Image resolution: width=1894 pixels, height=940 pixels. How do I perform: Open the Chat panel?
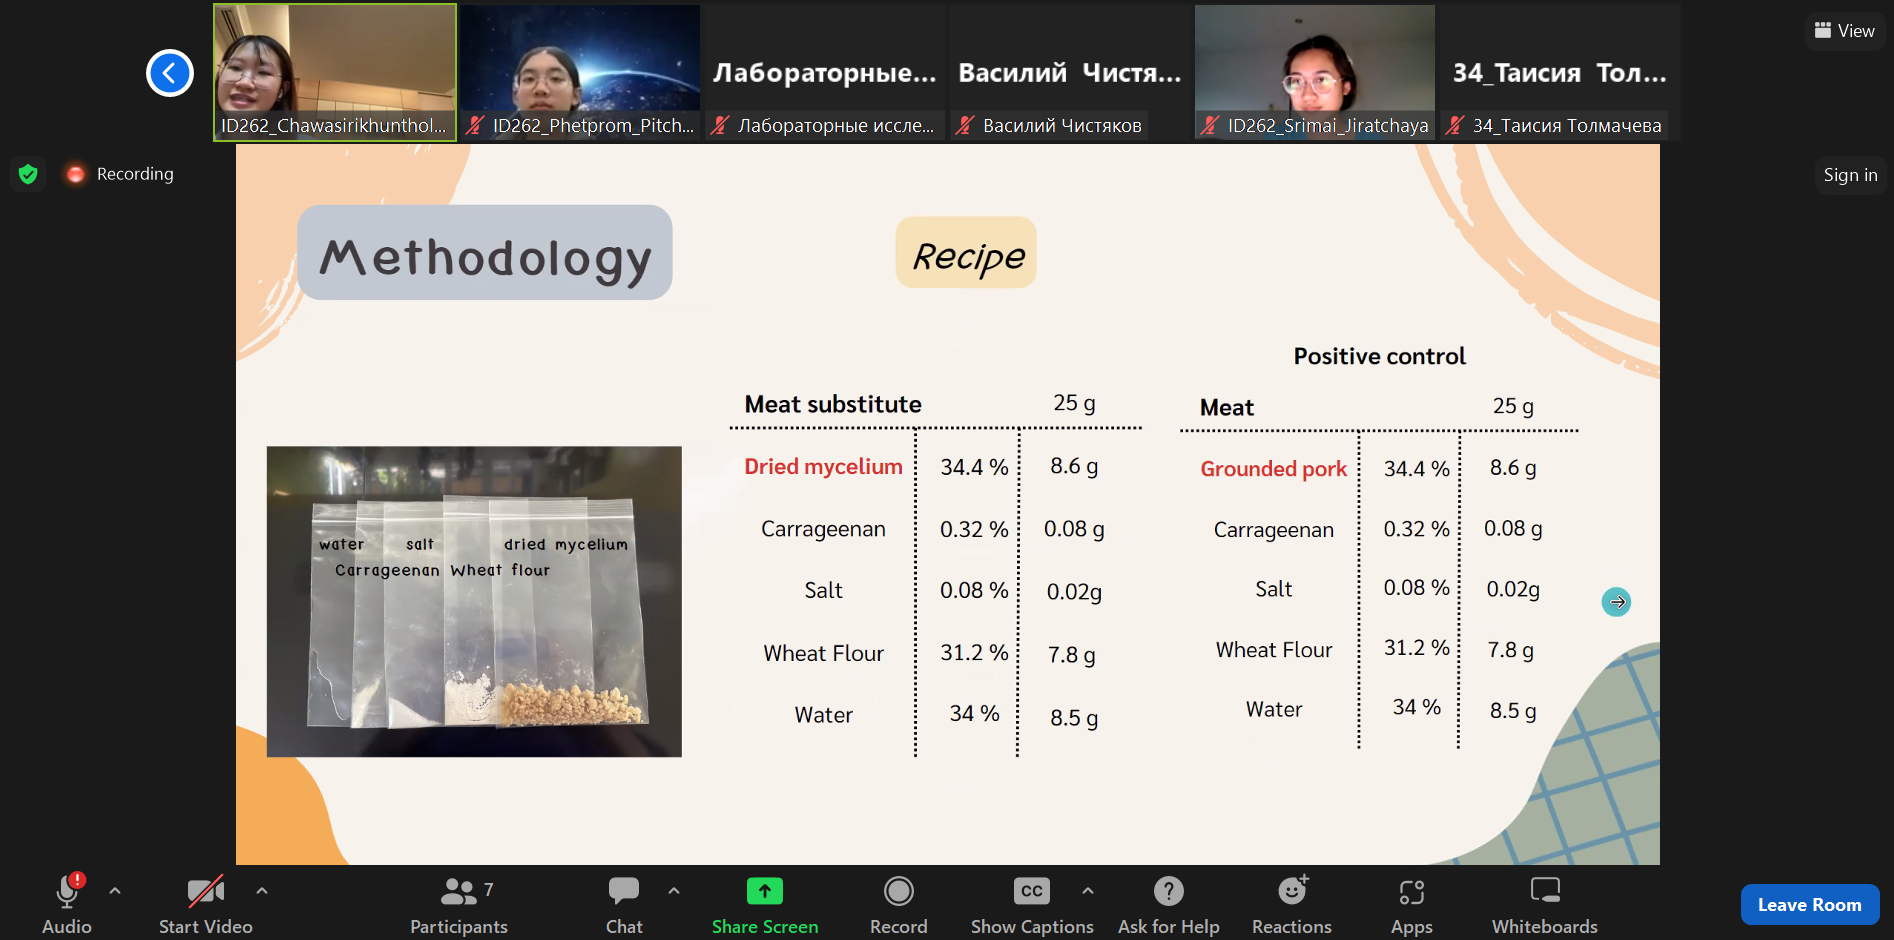624,904
